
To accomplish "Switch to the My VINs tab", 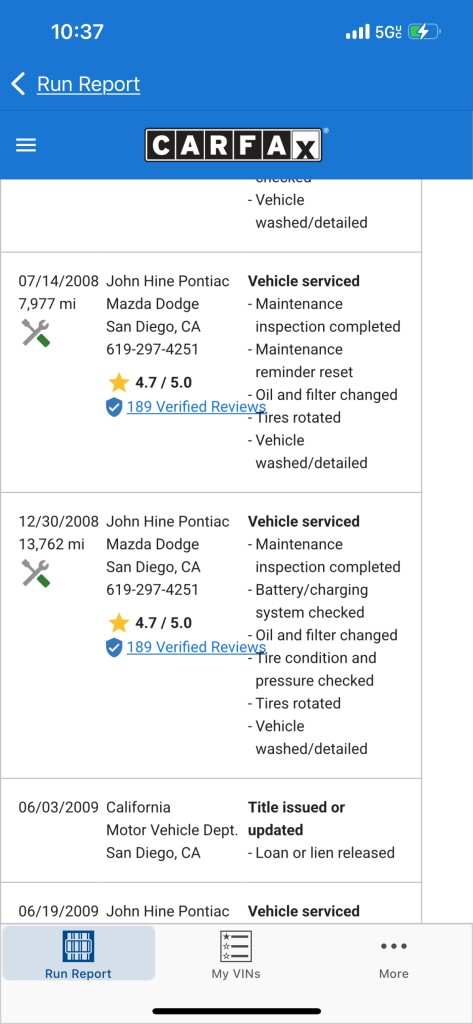I will pos(236,954).
